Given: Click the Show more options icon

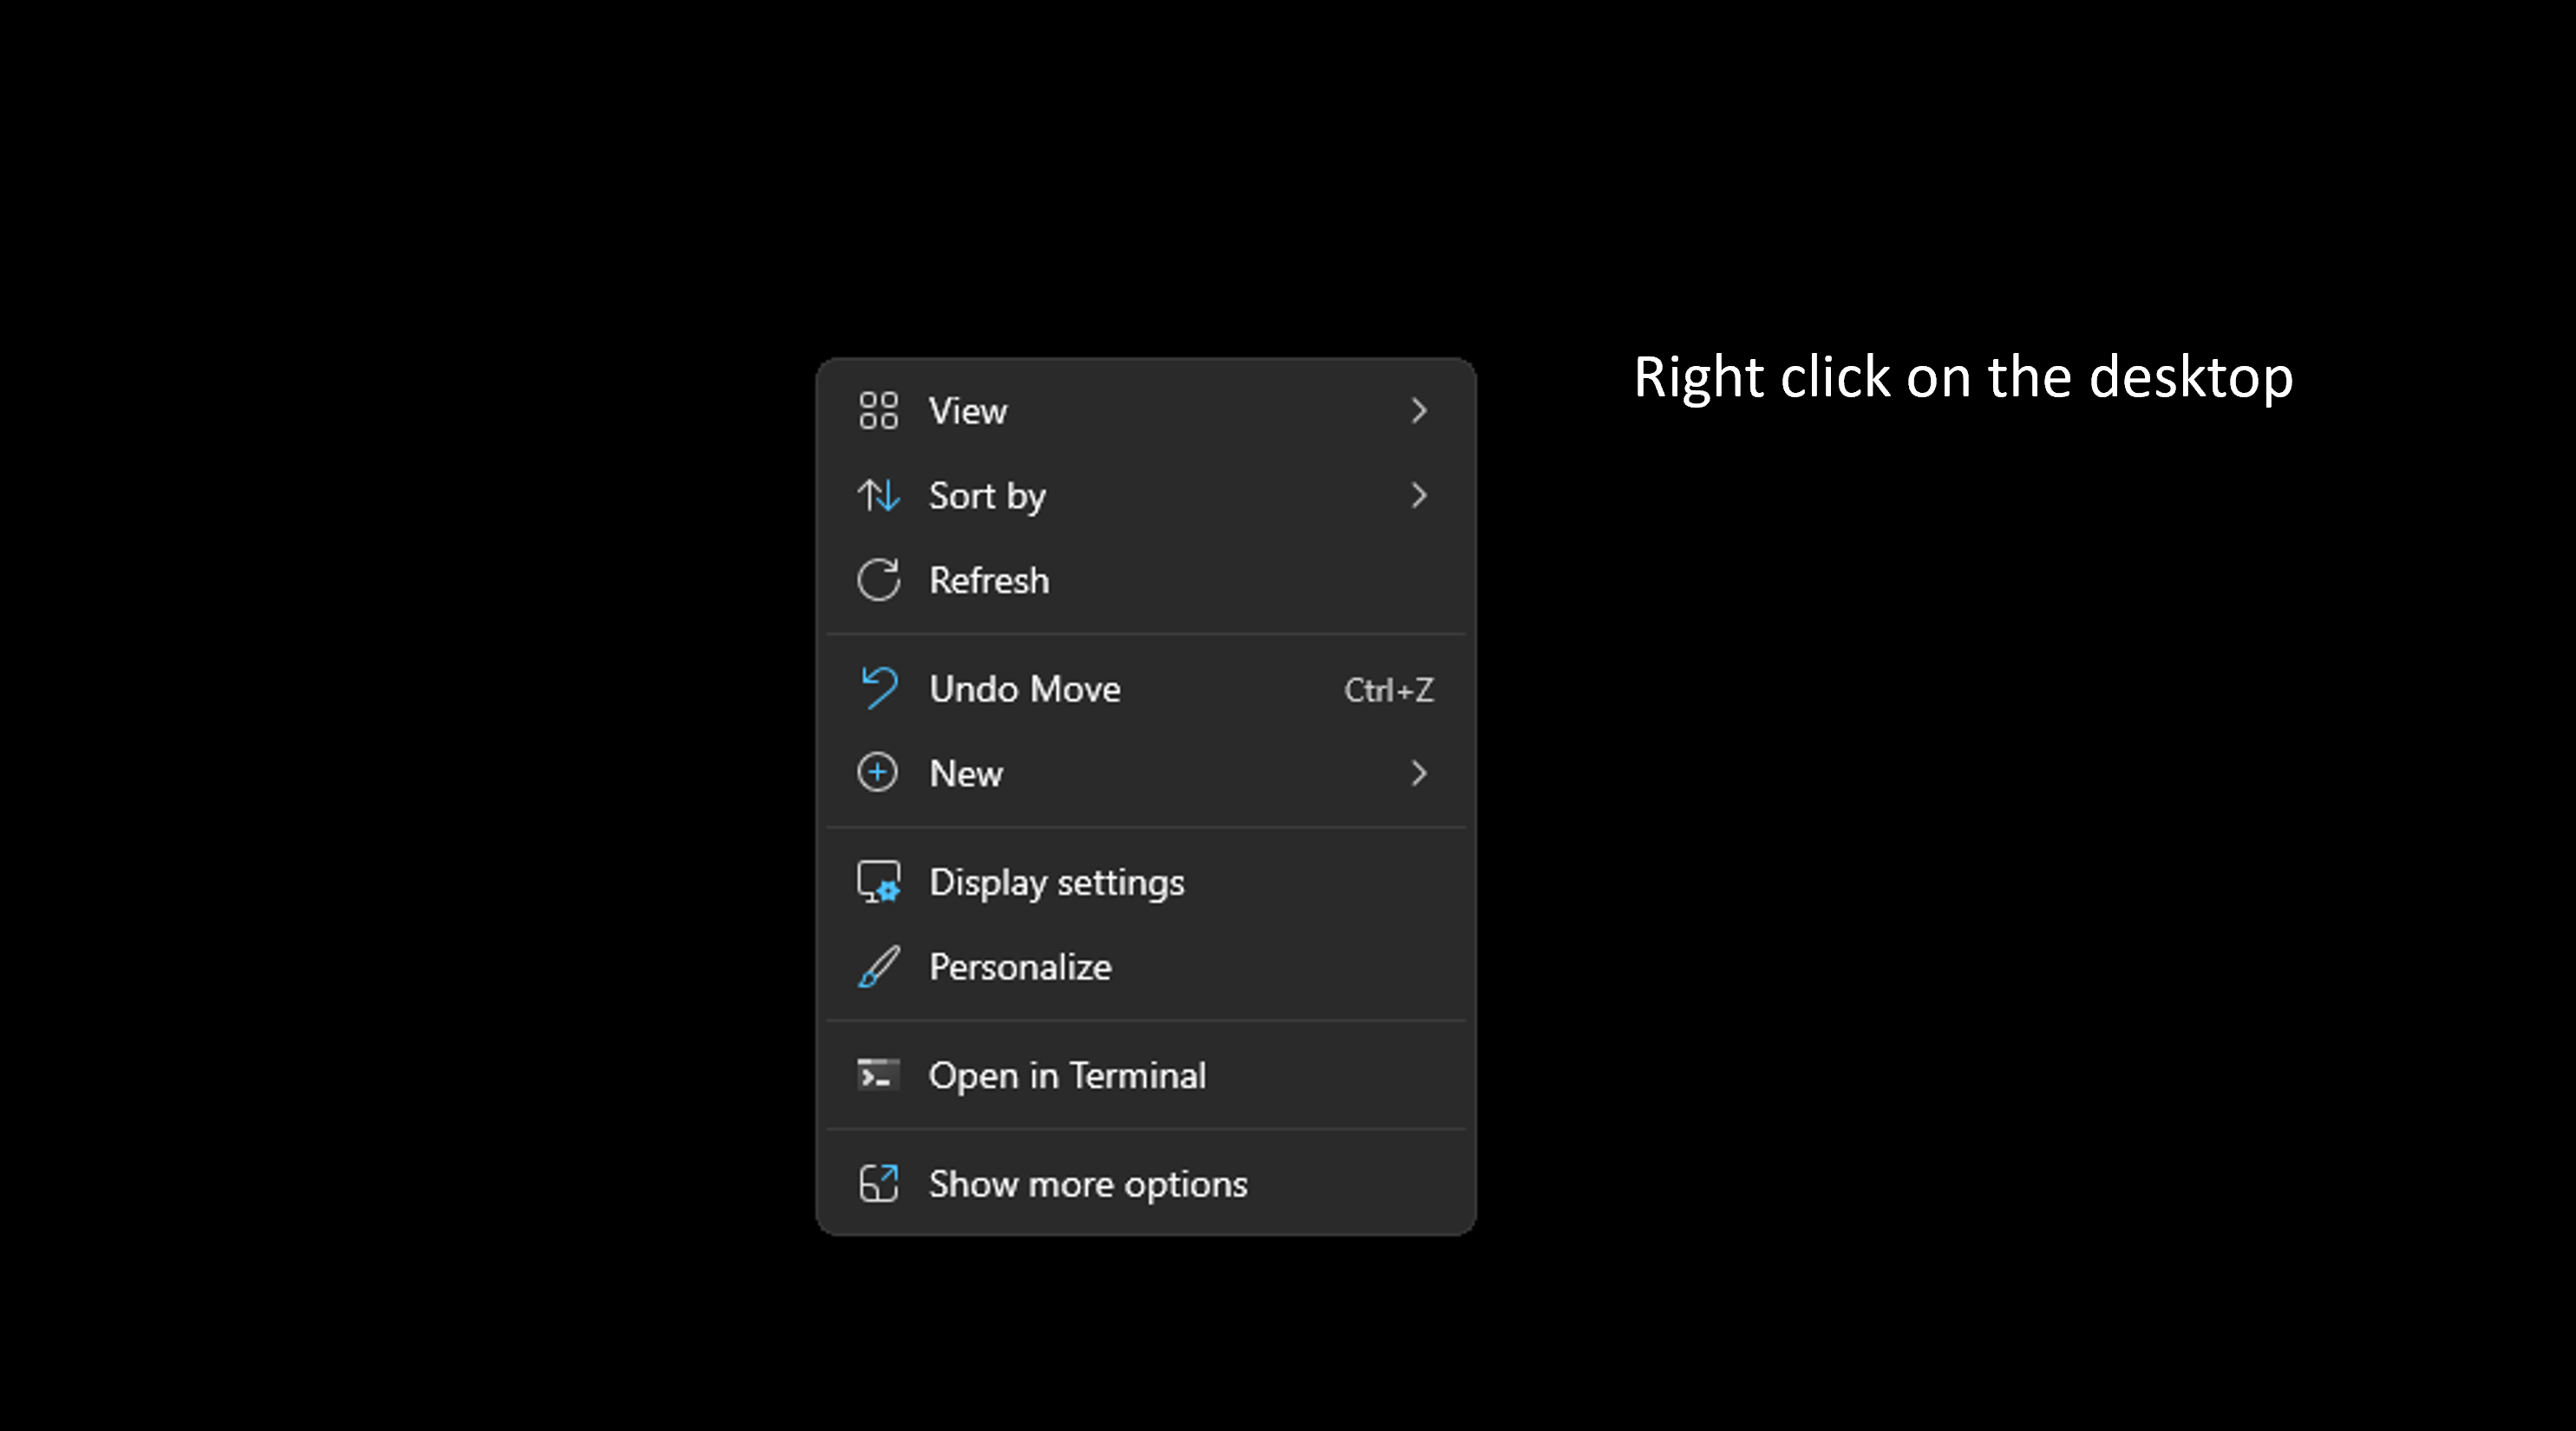Looking at the screenshot, I should pyautogui.click(x=878, y=1184).
